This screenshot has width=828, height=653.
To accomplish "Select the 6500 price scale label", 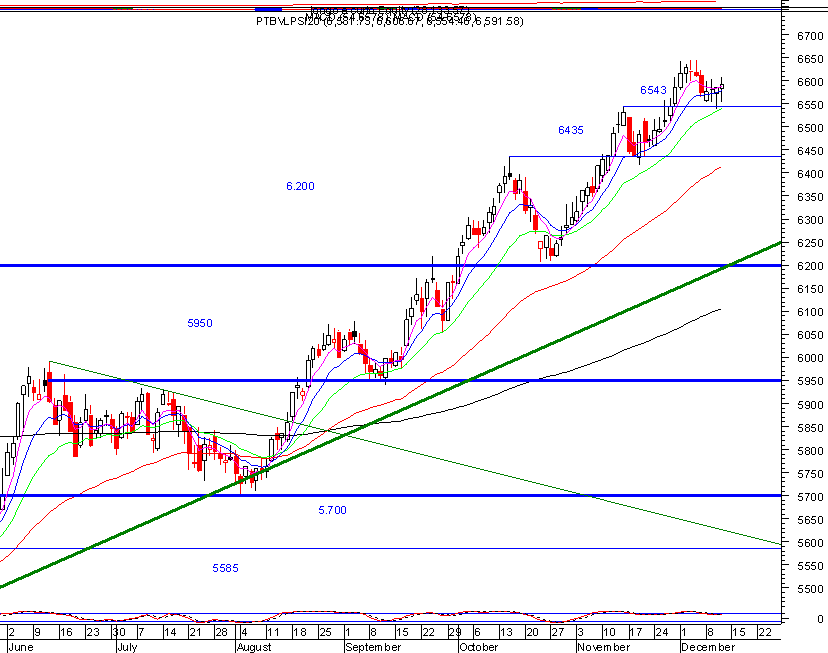I will click(810, 128).
